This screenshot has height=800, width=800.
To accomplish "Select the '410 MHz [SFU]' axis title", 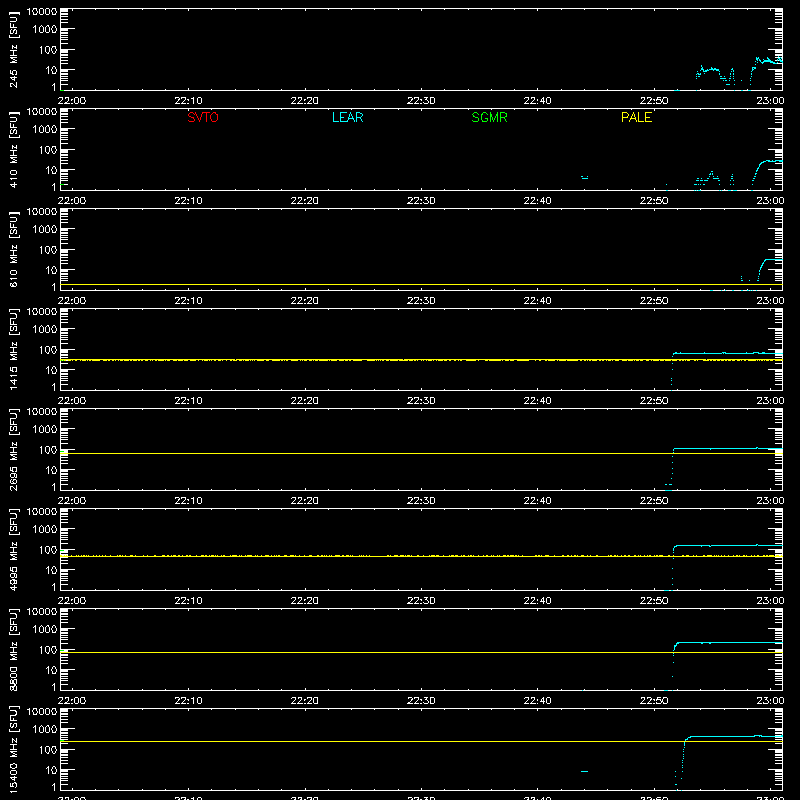I will pos(13,149).
